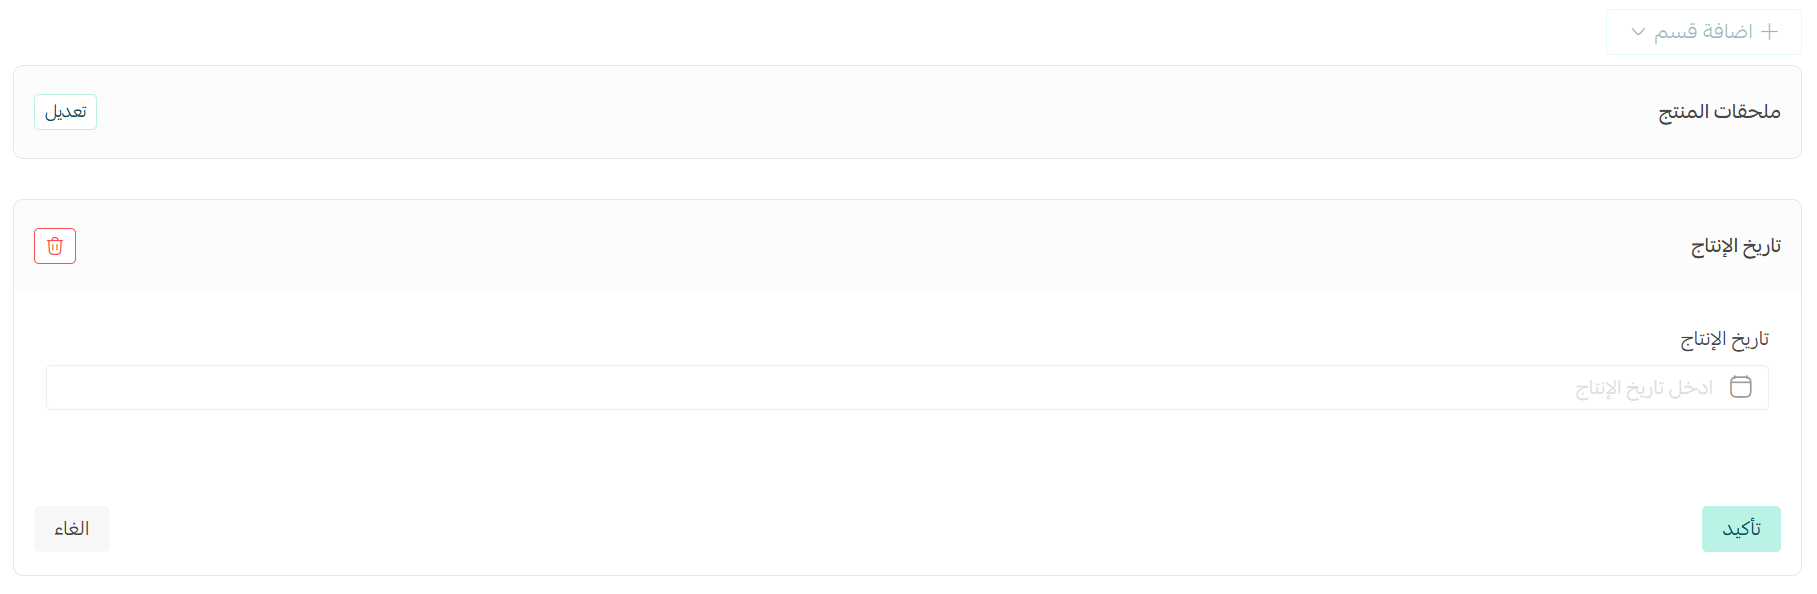The height and width of the screenshot is (594, 1817).
Task: Click the تعديل edit button
Action: click(x=65, y=112)
